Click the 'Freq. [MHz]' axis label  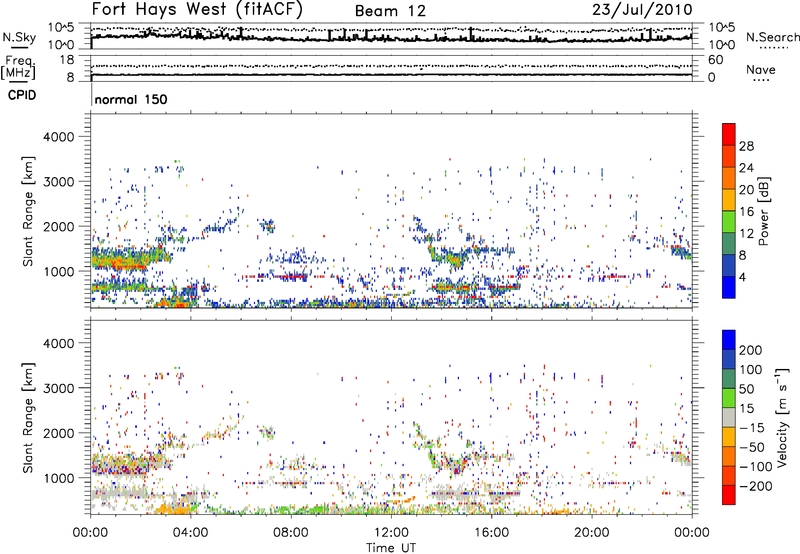pos(18,68)
